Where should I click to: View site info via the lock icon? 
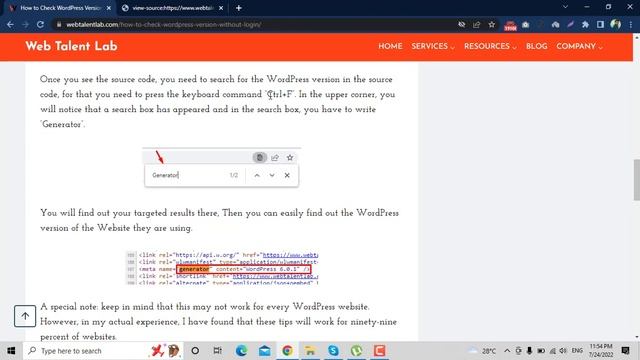[59, 24]
